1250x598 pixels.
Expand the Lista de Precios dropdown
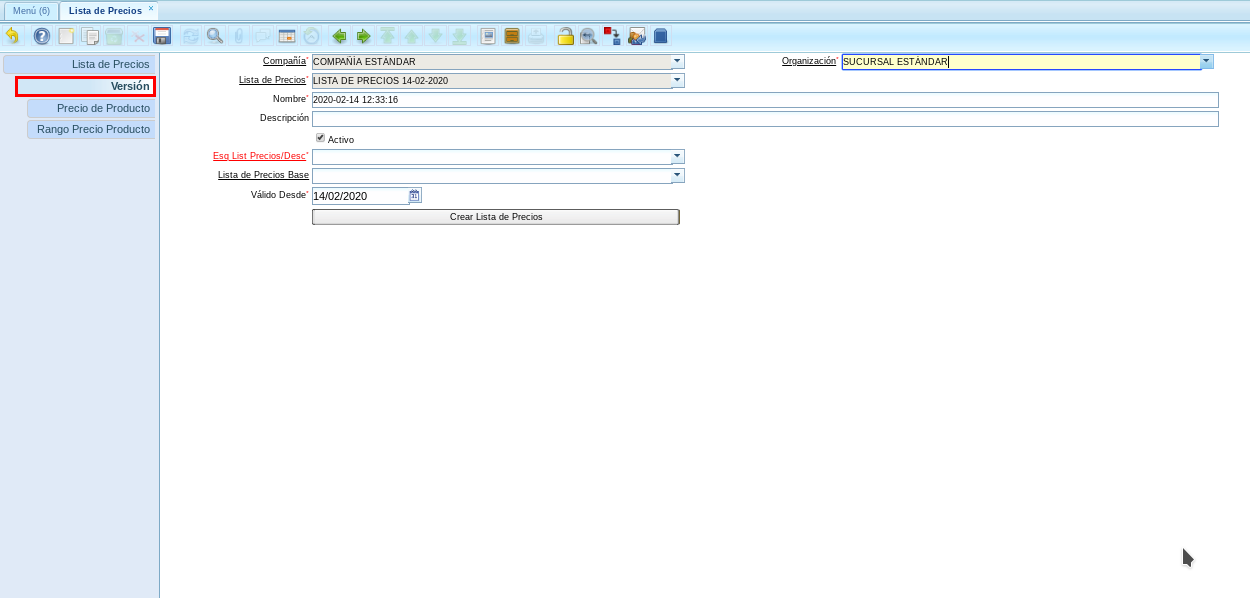tap(678, 80)
